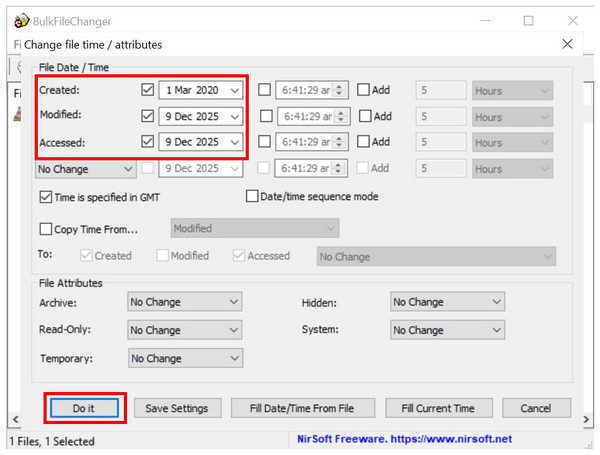The width and height of the screenshot is (600, 455).
Task: Toggle the Modified date checkbox
Action: pos(147,116)
